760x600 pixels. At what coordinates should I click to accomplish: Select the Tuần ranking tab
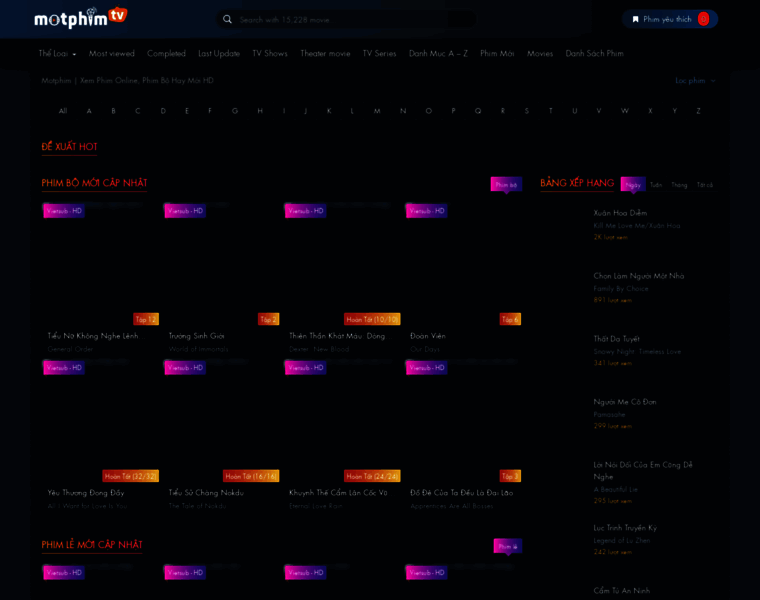click(x=656, y=185)
